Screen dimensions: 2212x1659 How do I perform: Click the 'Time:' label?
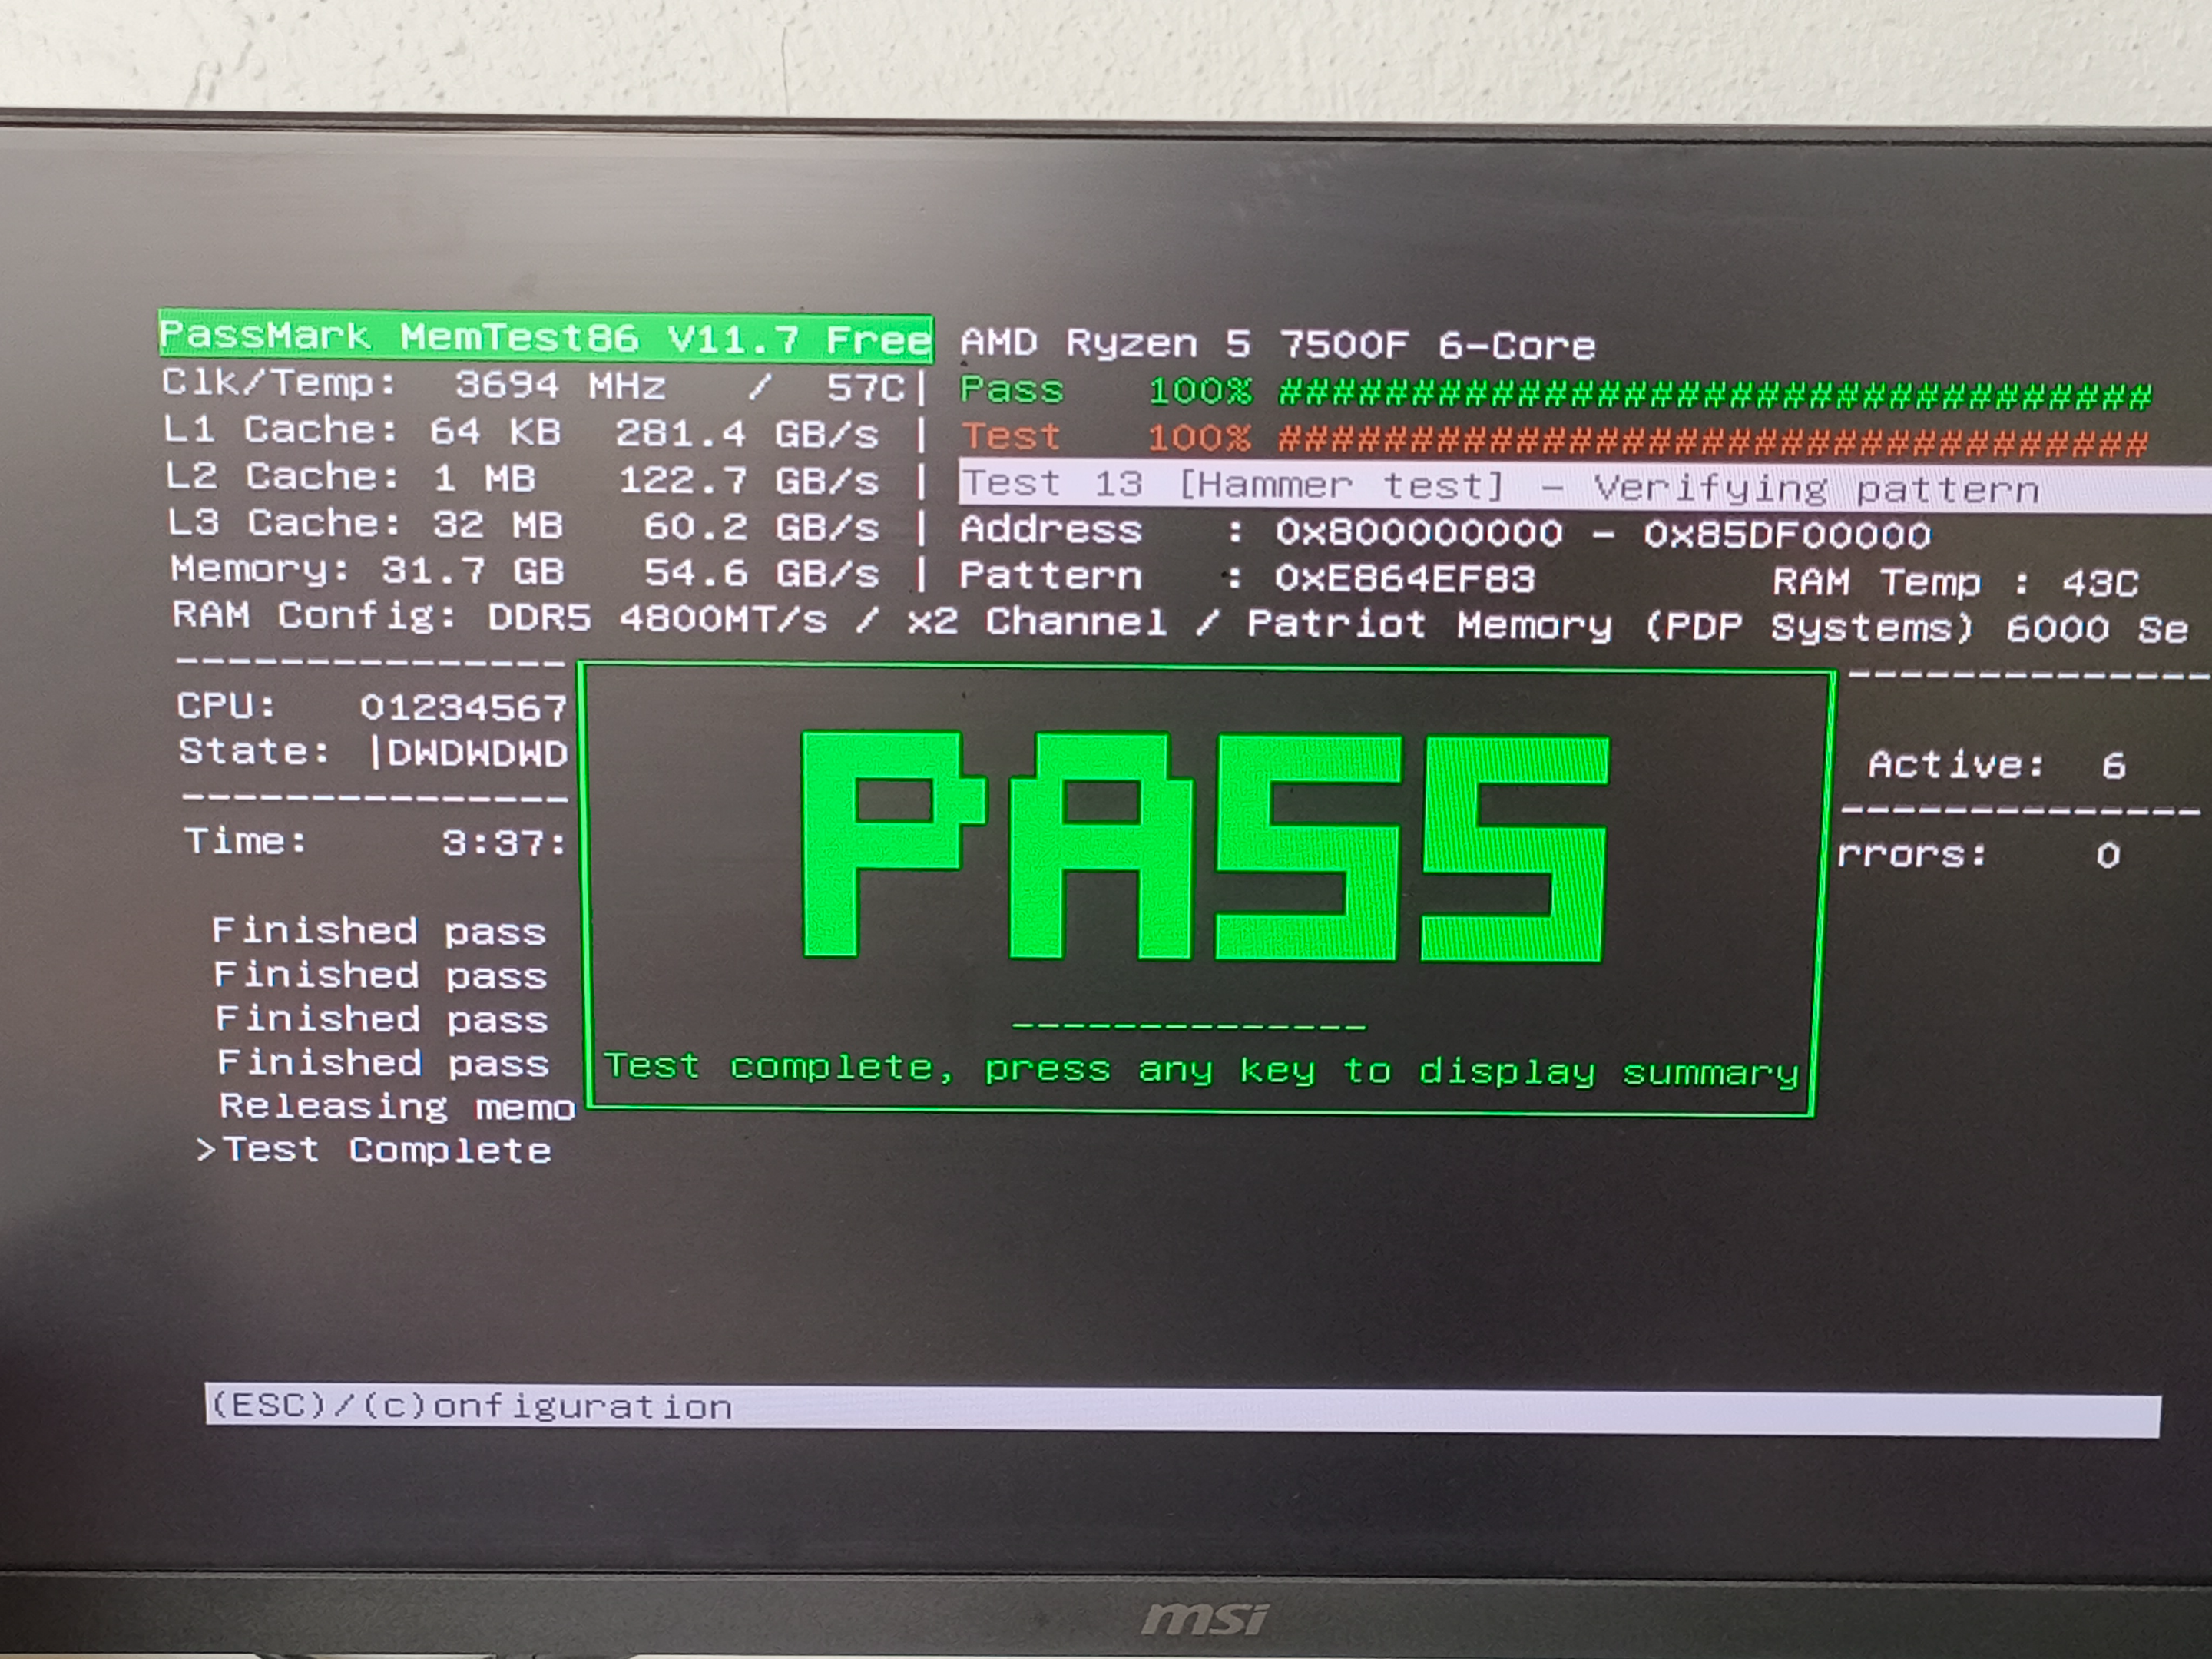pos(246,841)
